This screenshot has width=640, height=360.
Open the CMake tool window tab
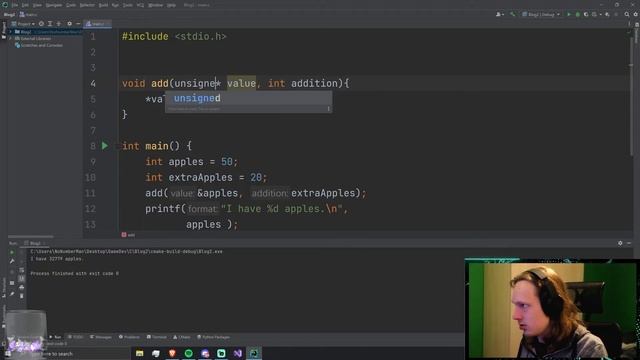(182, 337)
